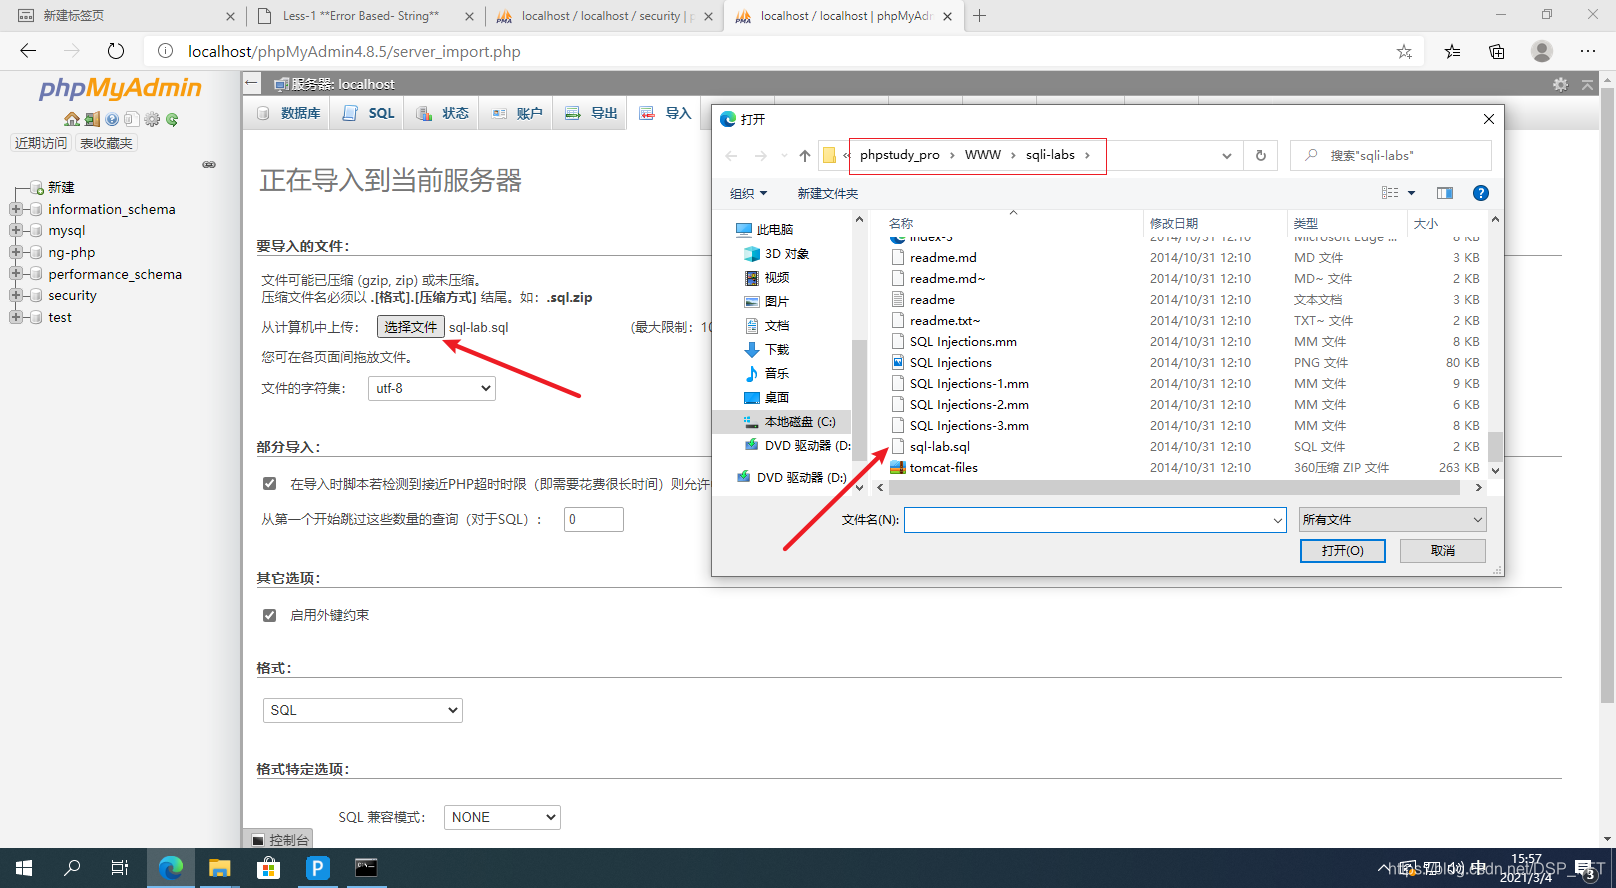The width and height of the screenshot is (1616, 888).
Task: Open Microsoft Store from taskbar
Action: (x=268, y=867)
